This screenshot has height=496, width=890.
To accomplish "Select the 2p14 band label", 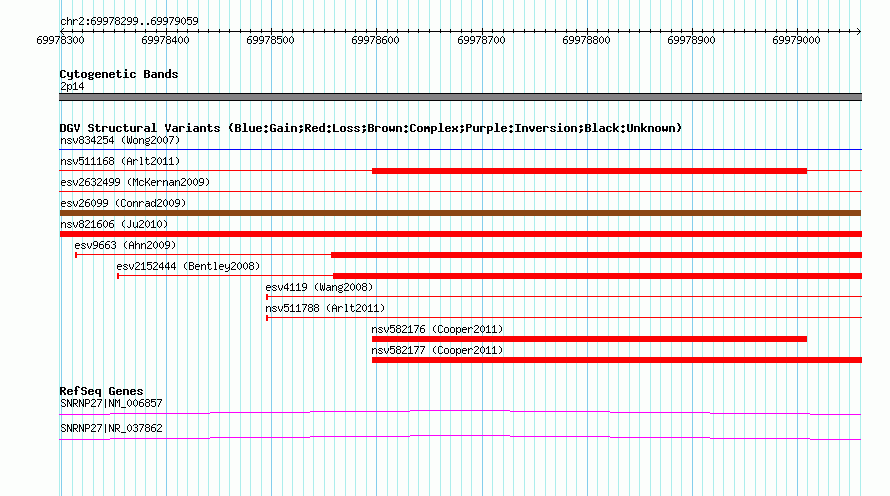I will coord(72,86).
